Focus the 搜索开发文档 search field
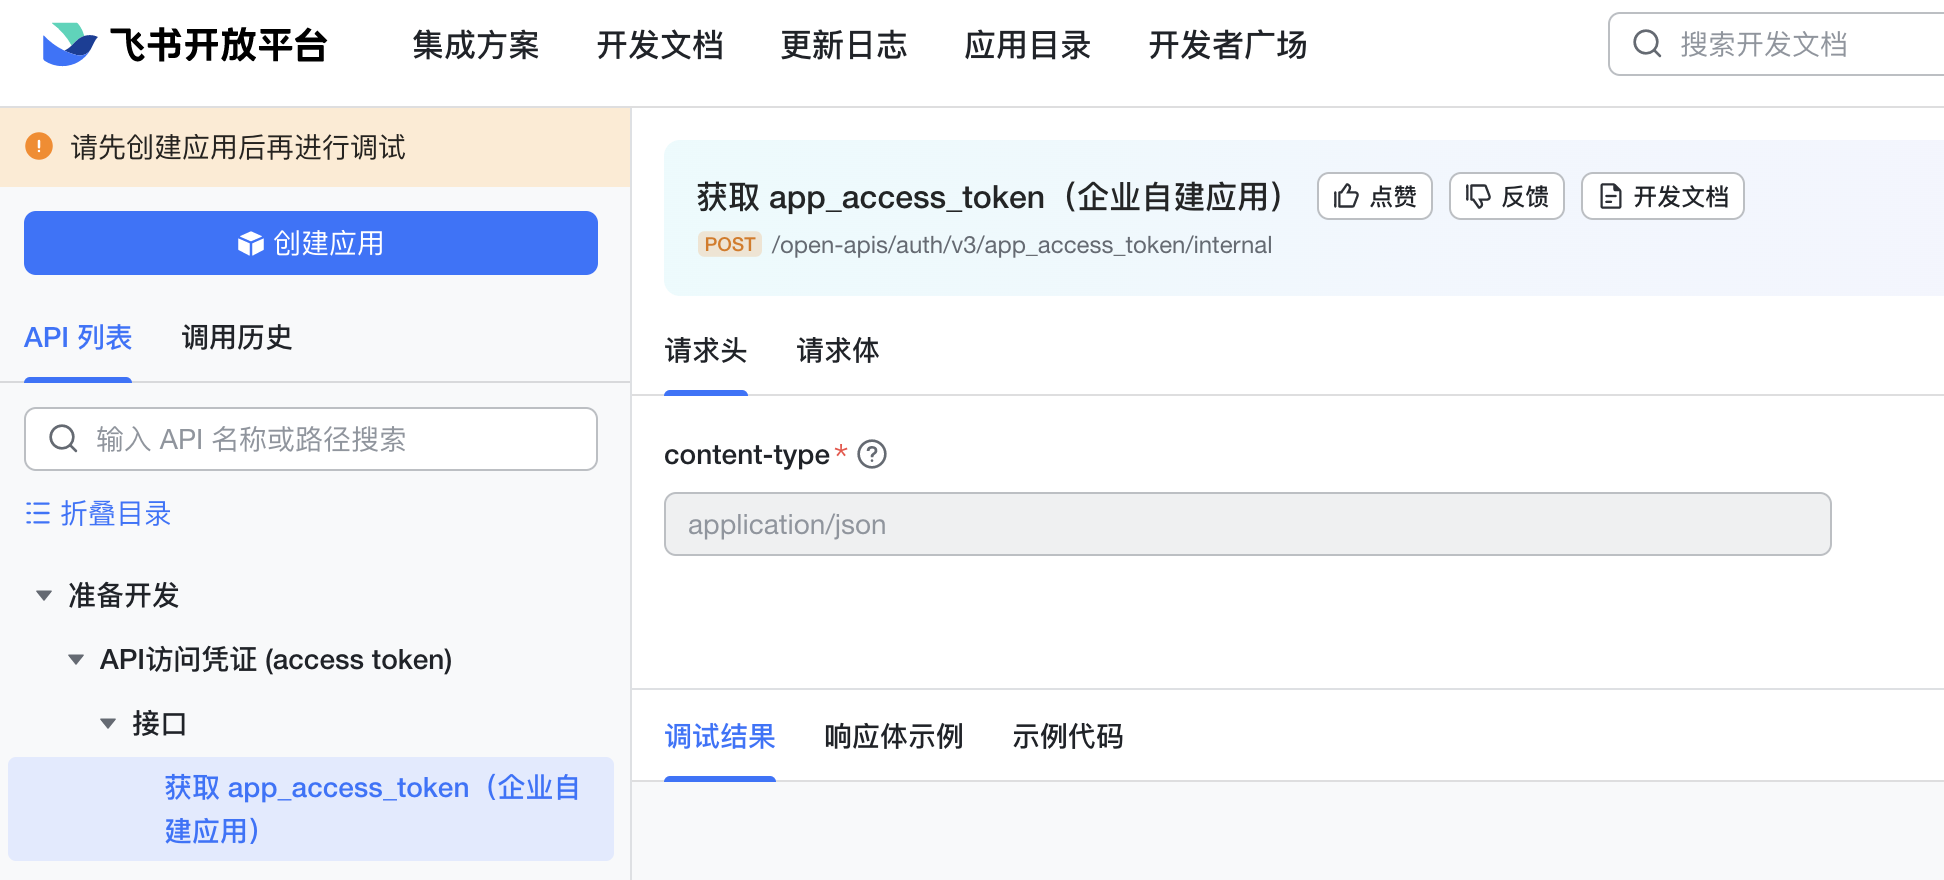Screen dimensions: 1944x880 click(x=1777, y=44)
